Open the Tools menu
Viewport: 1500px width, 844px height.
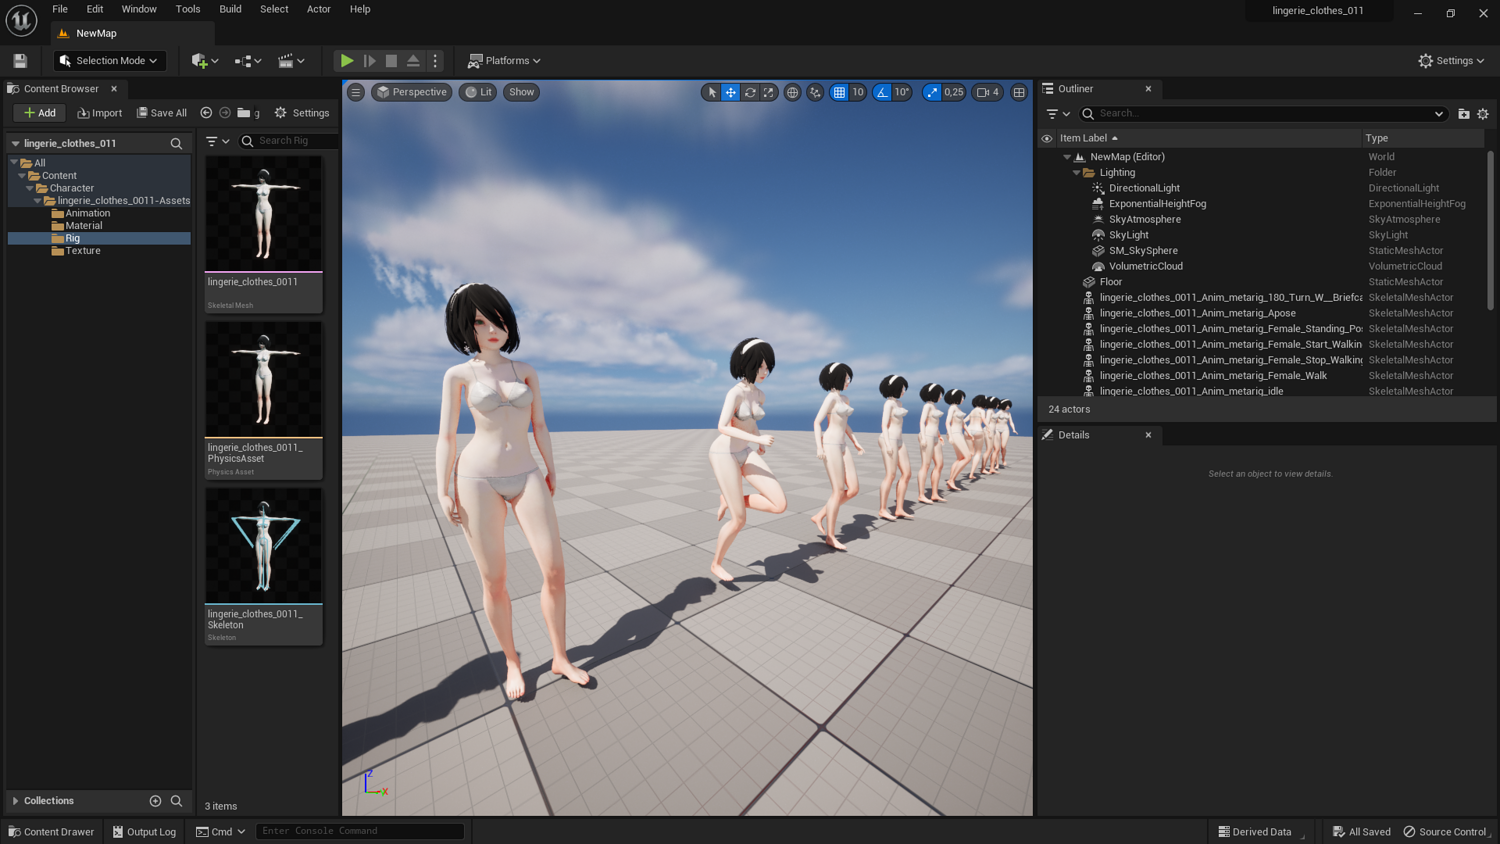pos(188,10)
